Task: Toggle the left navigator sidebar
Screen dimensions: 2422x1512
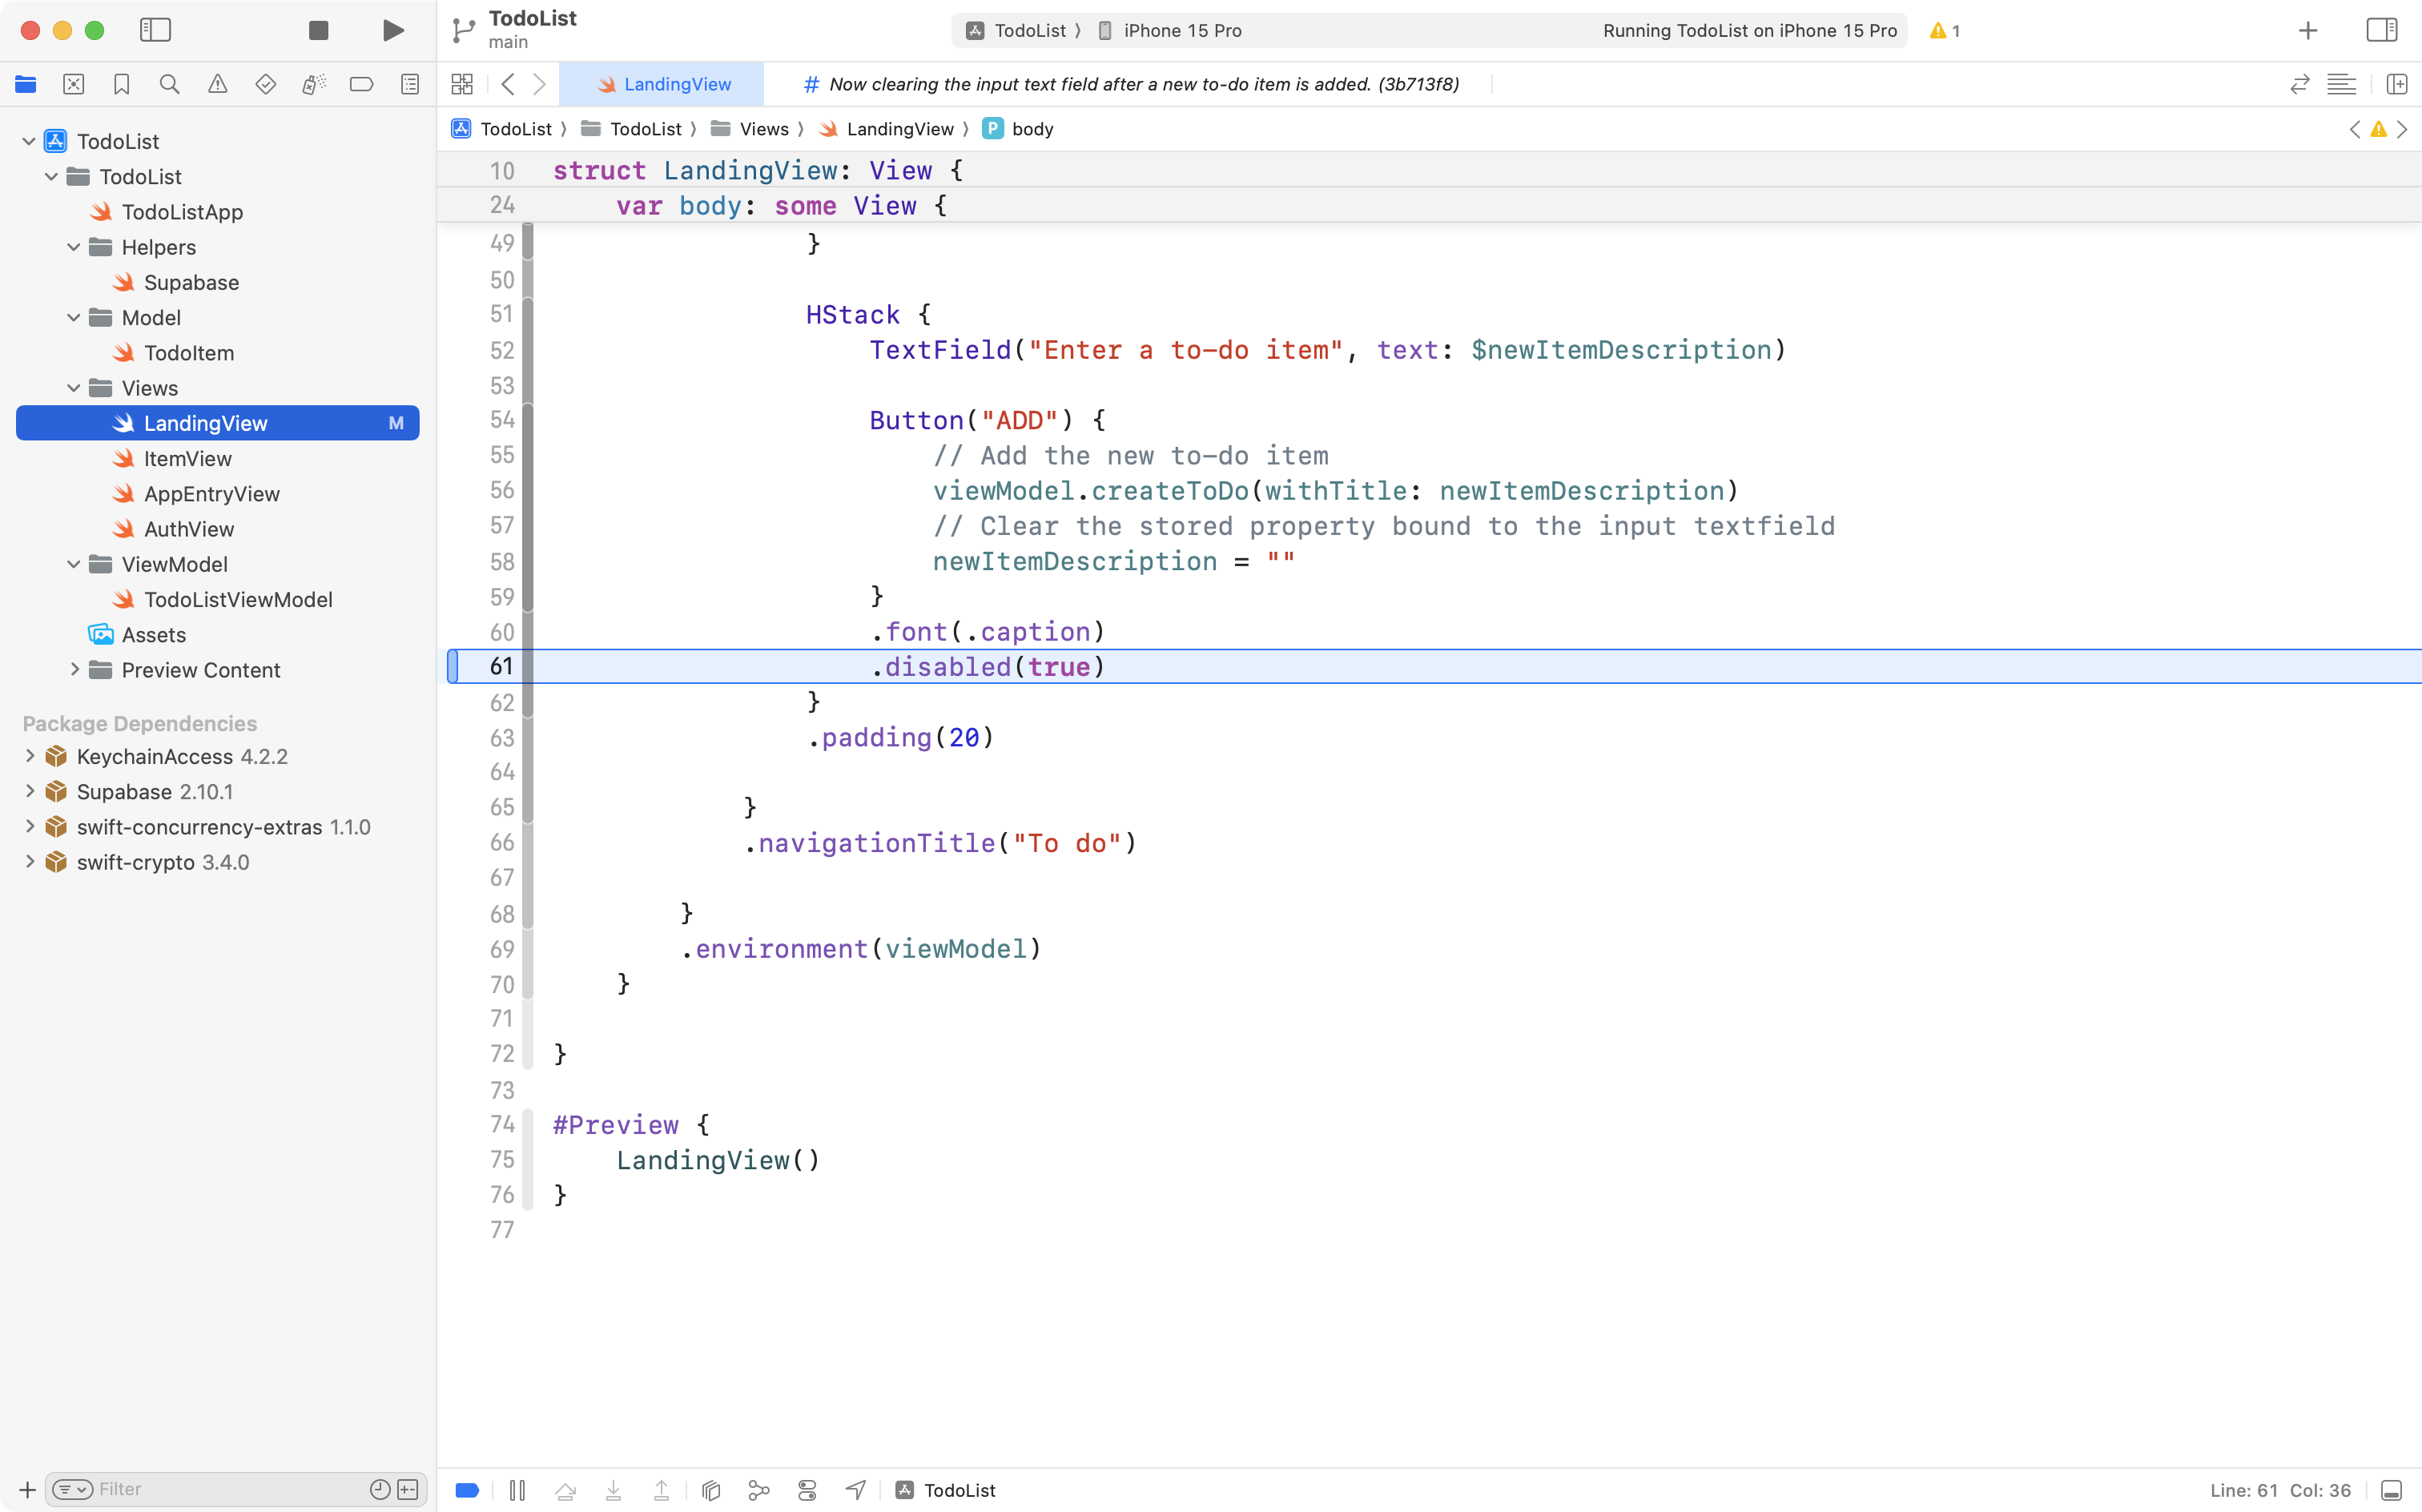Action: [156, 30]
